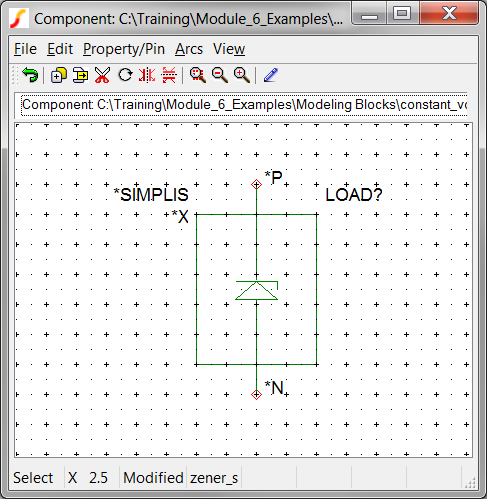Open the View menu

click(229, 49)
